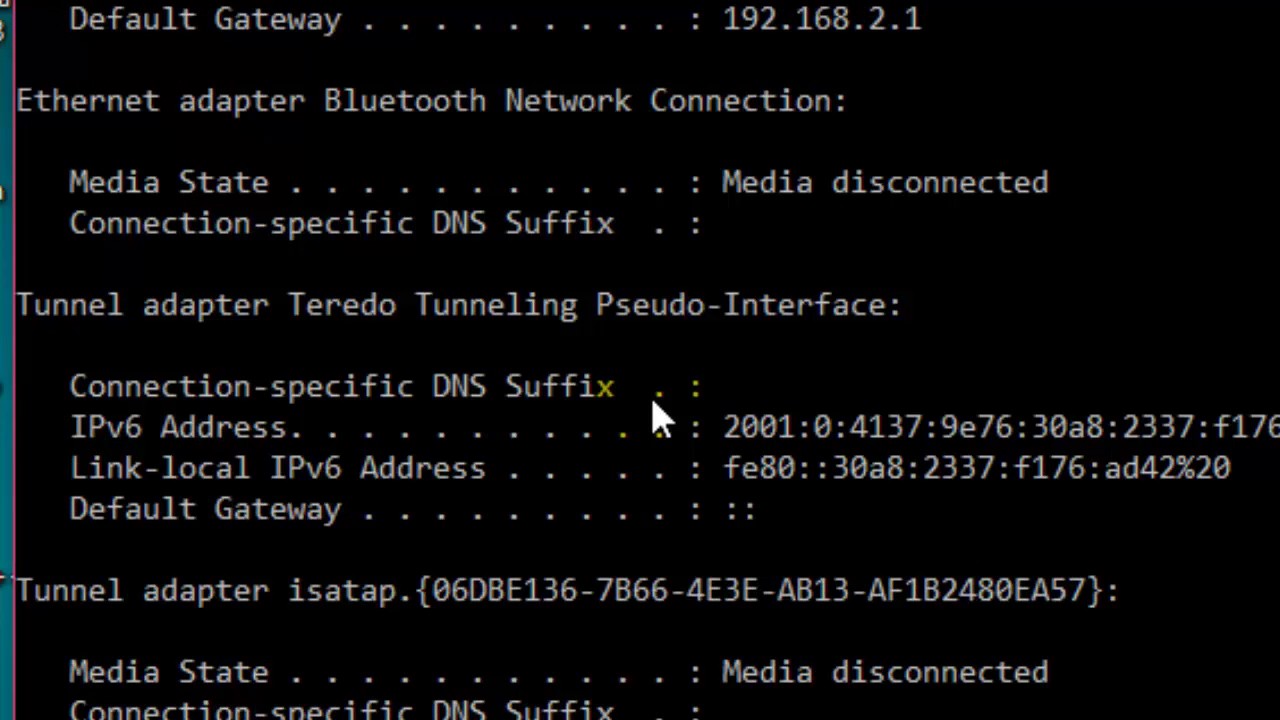
Task: Click the :: gateway value under Teredo
Action: (740, 510)
